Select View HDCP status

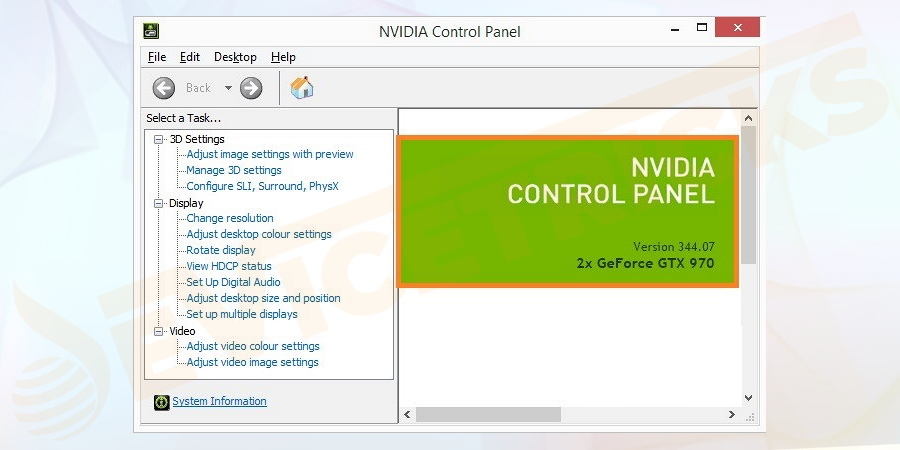[x=229, y=266]
